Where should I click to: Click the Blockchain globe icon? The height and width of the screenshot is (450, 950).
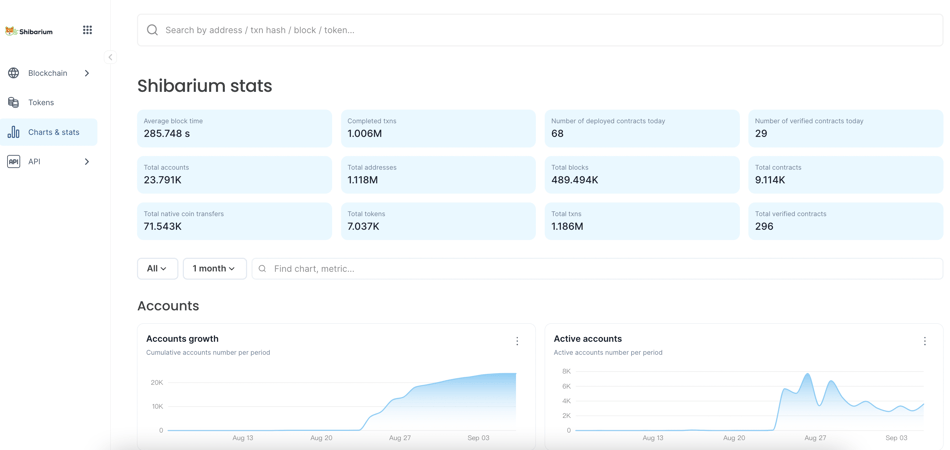coord(13,73)
